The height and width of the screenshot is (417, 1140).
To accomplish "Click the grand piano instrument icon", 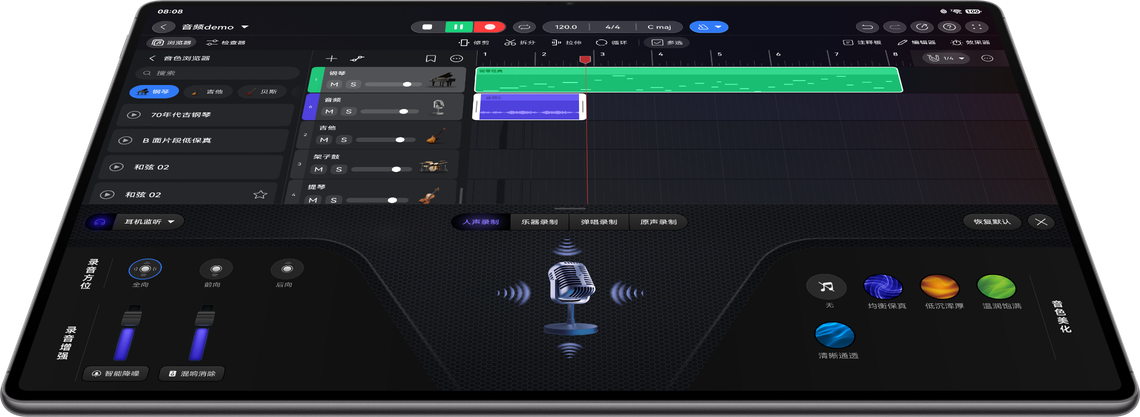I will click(x=442, y=79).
